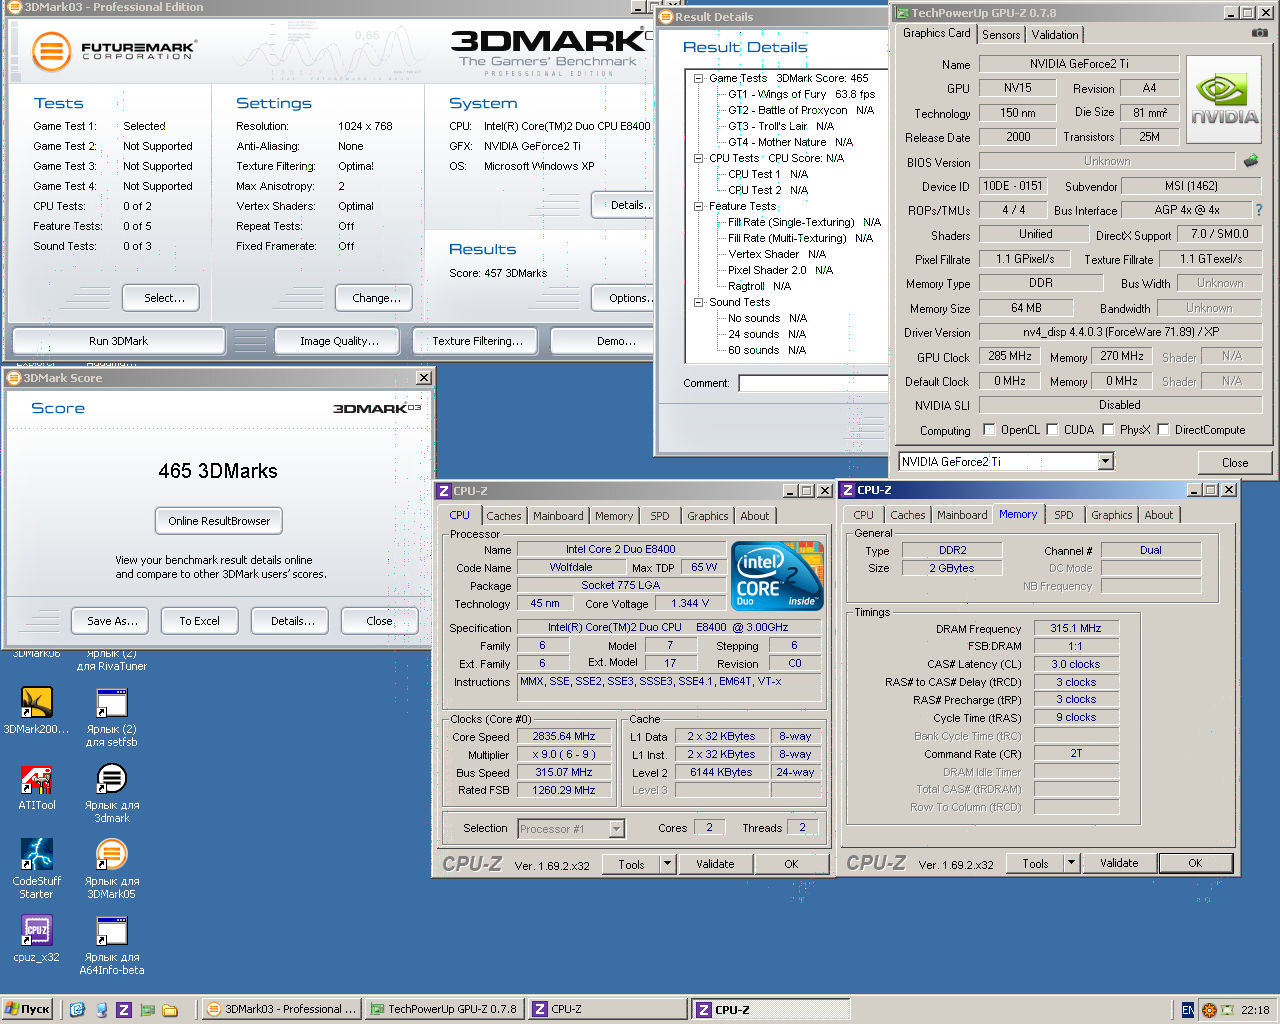Click the Result Details window title icon

666,16
